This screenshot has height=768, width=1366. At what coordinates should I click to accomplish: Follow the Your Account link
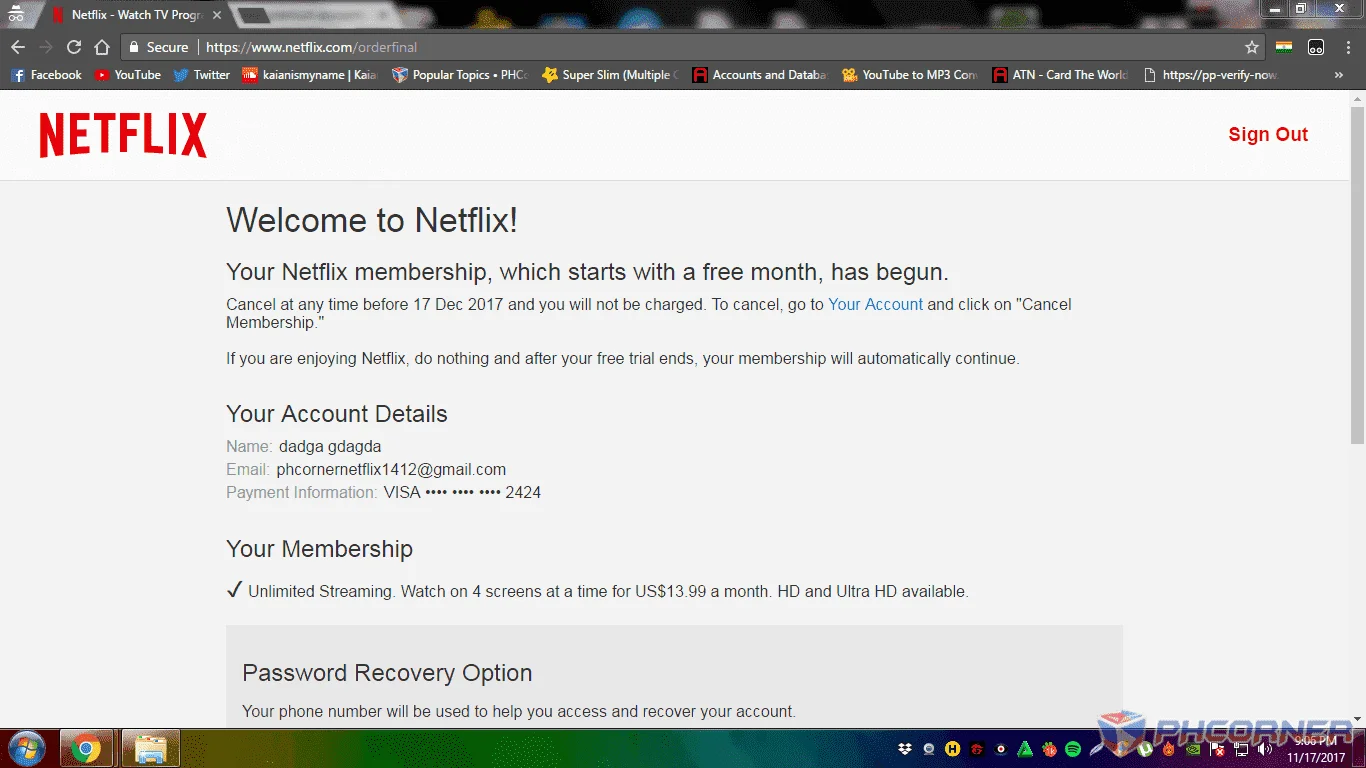point(875,304)
